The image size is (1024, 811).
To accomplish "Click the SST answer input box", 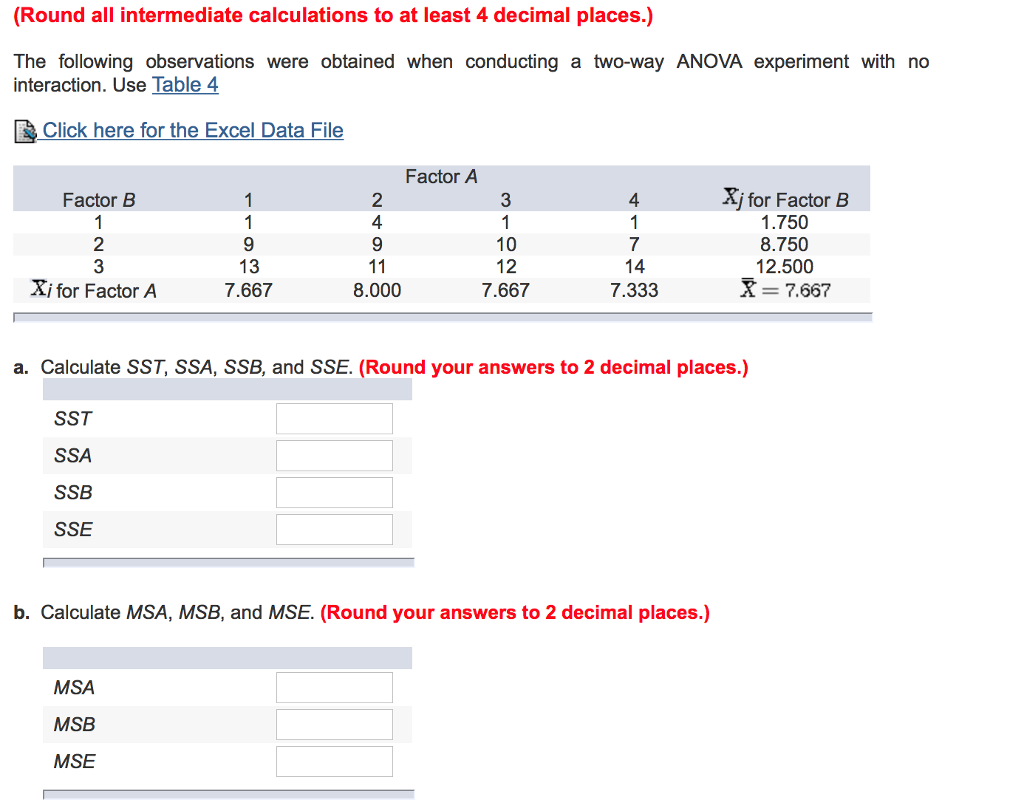I will [x=334, y=418].
